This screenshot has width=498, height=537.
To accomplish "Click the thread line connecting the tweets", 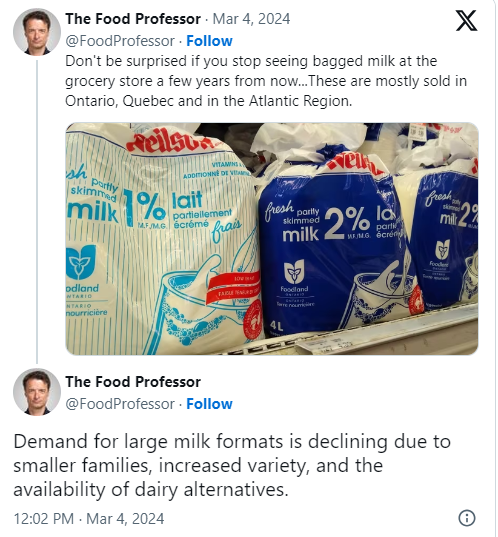I will tap(37, 211).
